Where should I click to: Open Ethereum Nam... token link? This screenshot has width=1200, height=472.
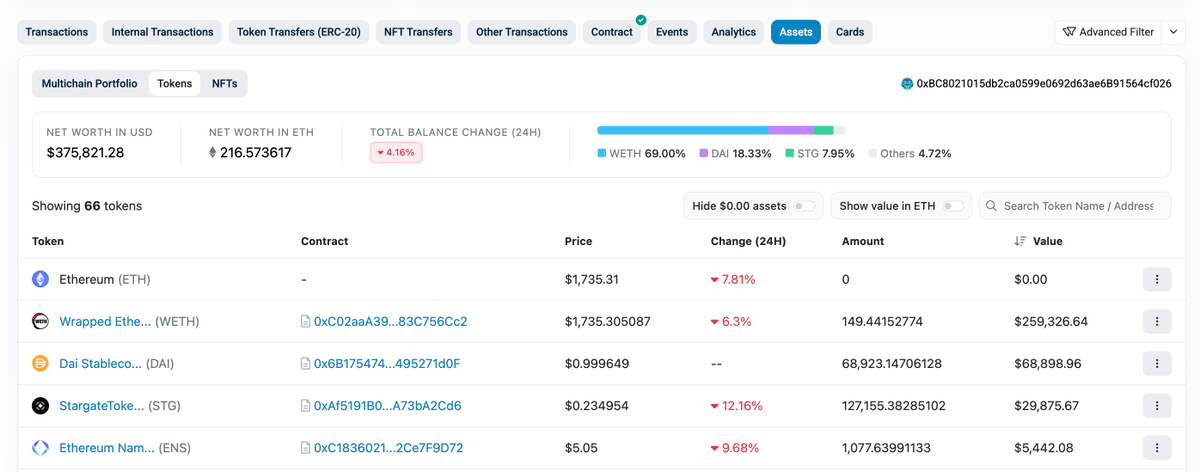[x=107, y=448]
